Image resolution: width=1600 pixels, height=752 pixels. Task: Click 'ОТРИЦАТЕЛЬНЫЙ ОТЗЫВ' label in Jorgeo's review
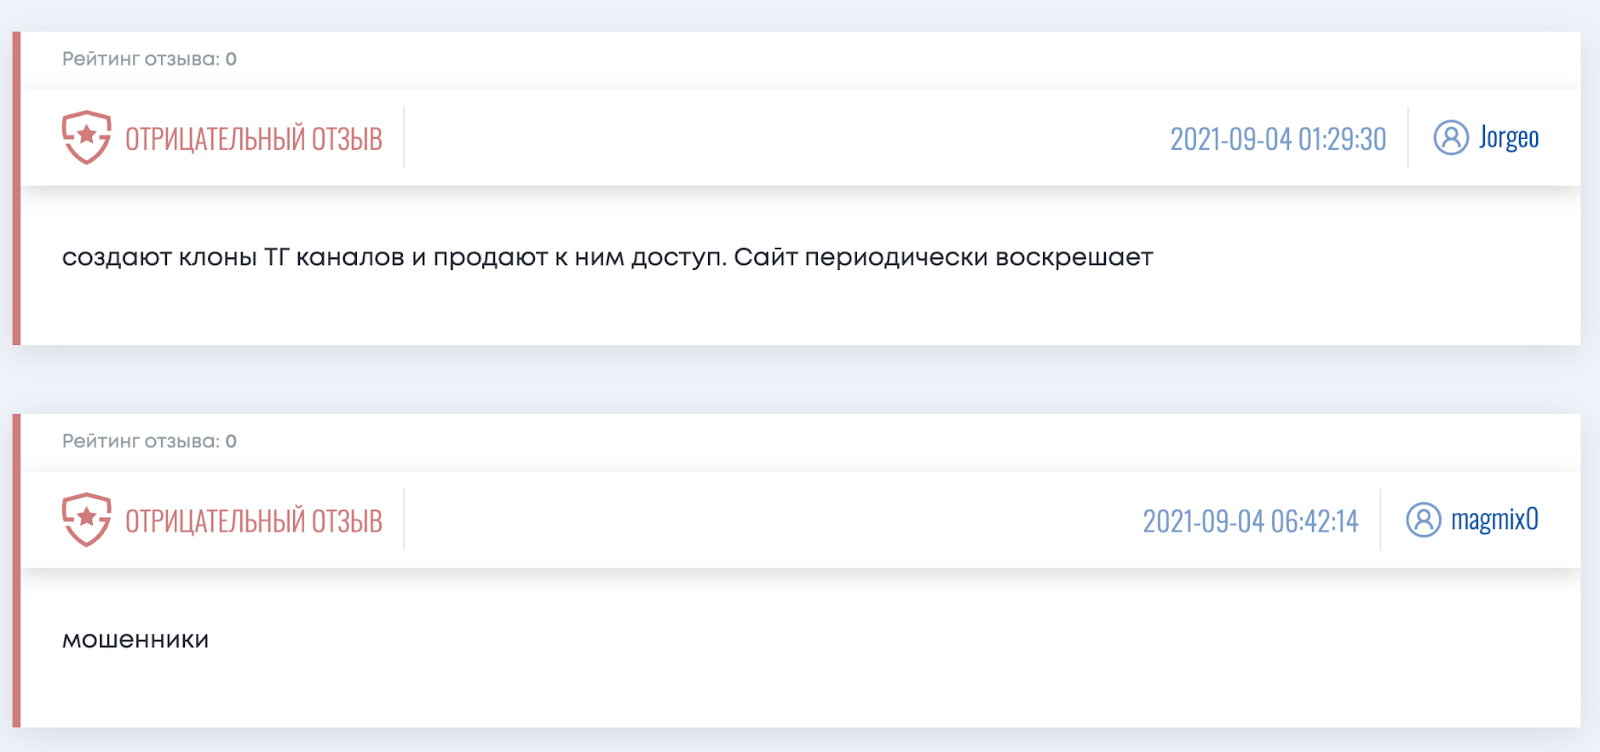point(253,138)
